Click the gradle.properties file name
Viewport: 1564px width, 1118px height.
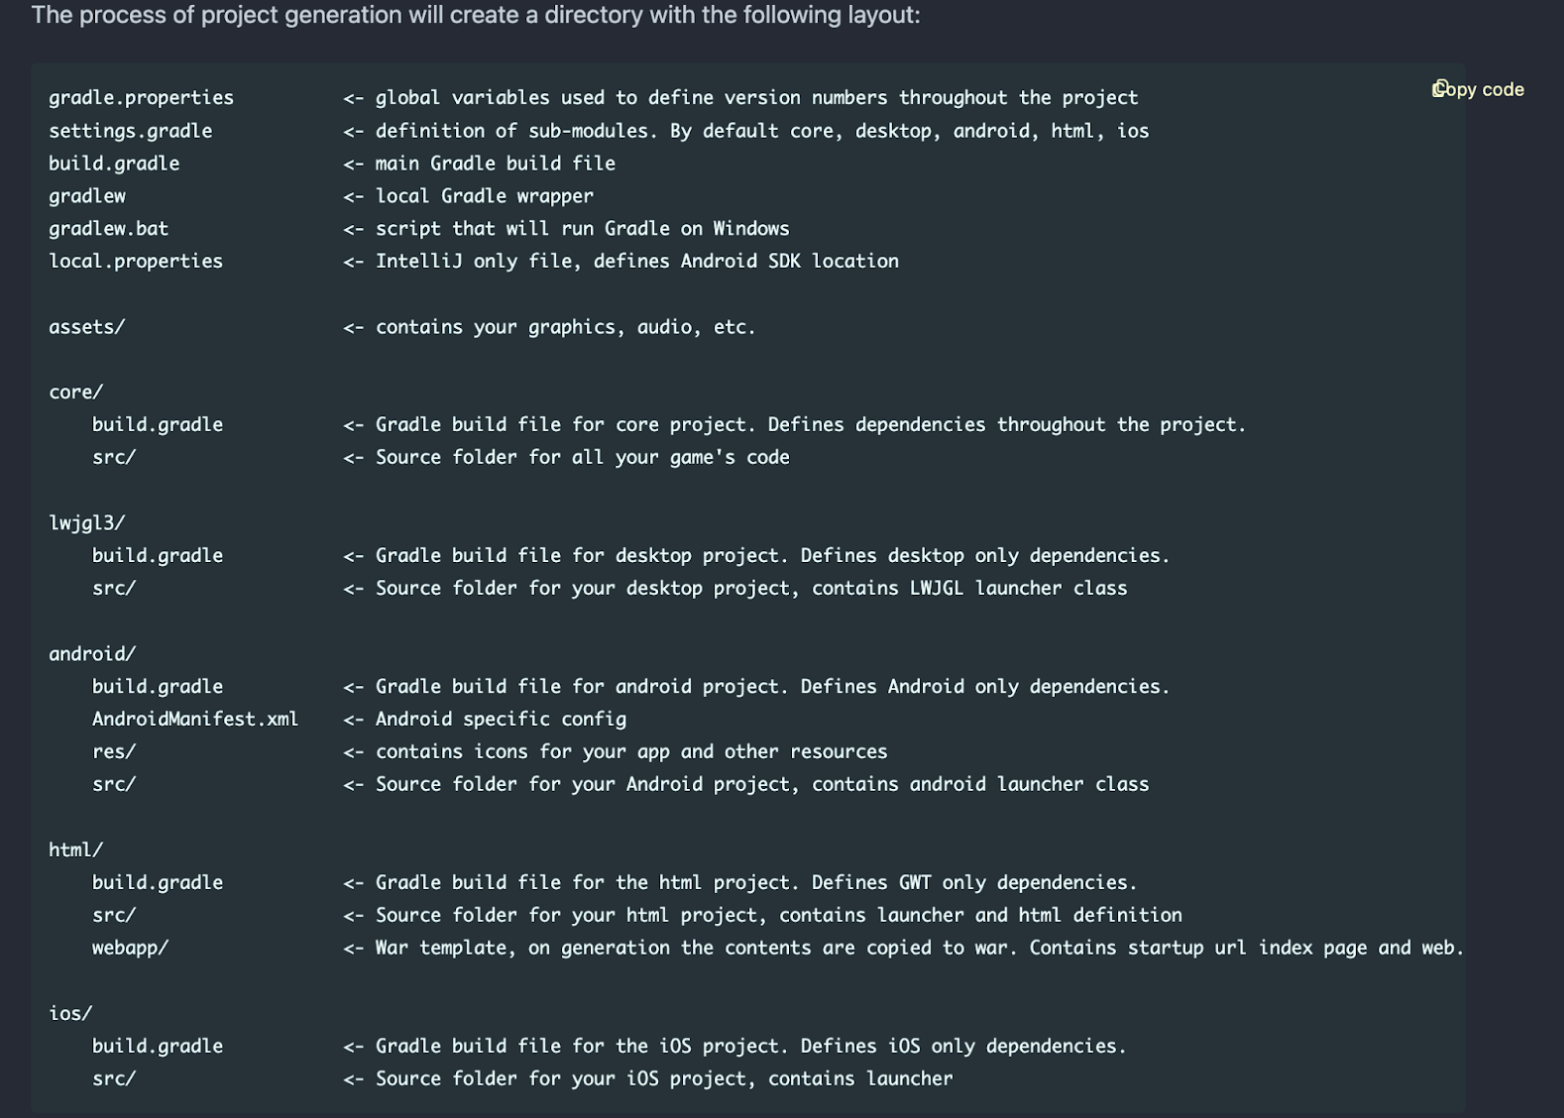[141, 98]
